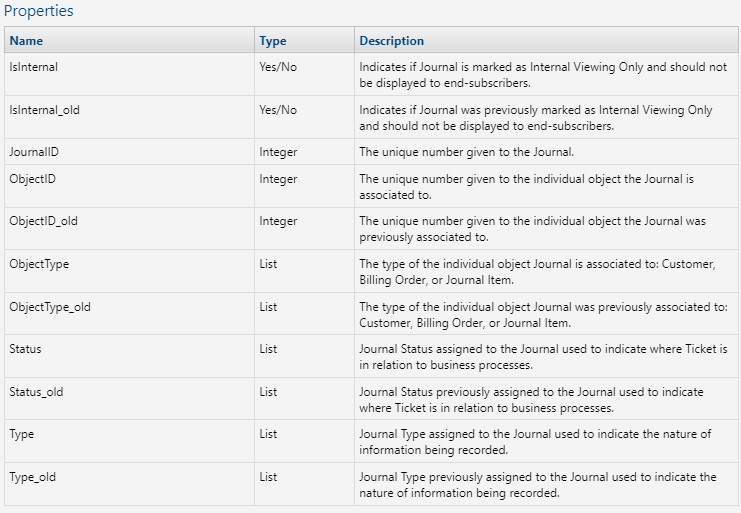Click List type in Type_old row
Screen dimensions: 741x513
pyautogui.click(x=268, y=477)
